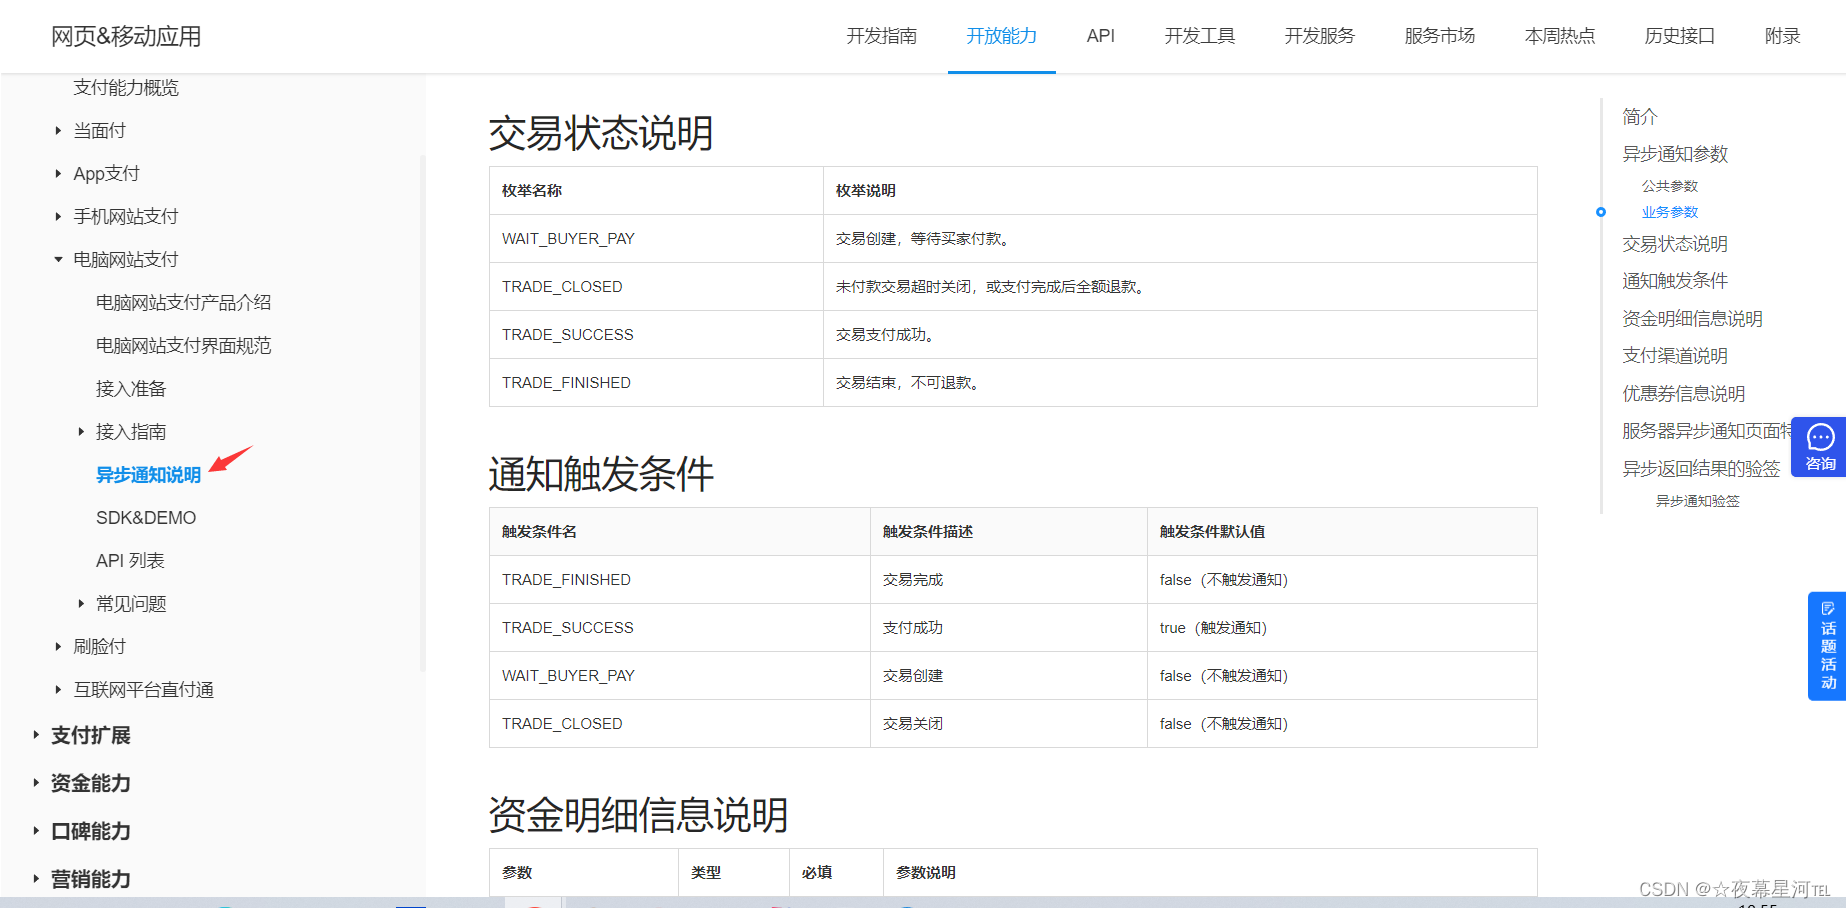Image resolution: width=1846 pixels, height=908 pixels.
Task: Open 历史接口 in top navigation
Action: pos(1679,36)
